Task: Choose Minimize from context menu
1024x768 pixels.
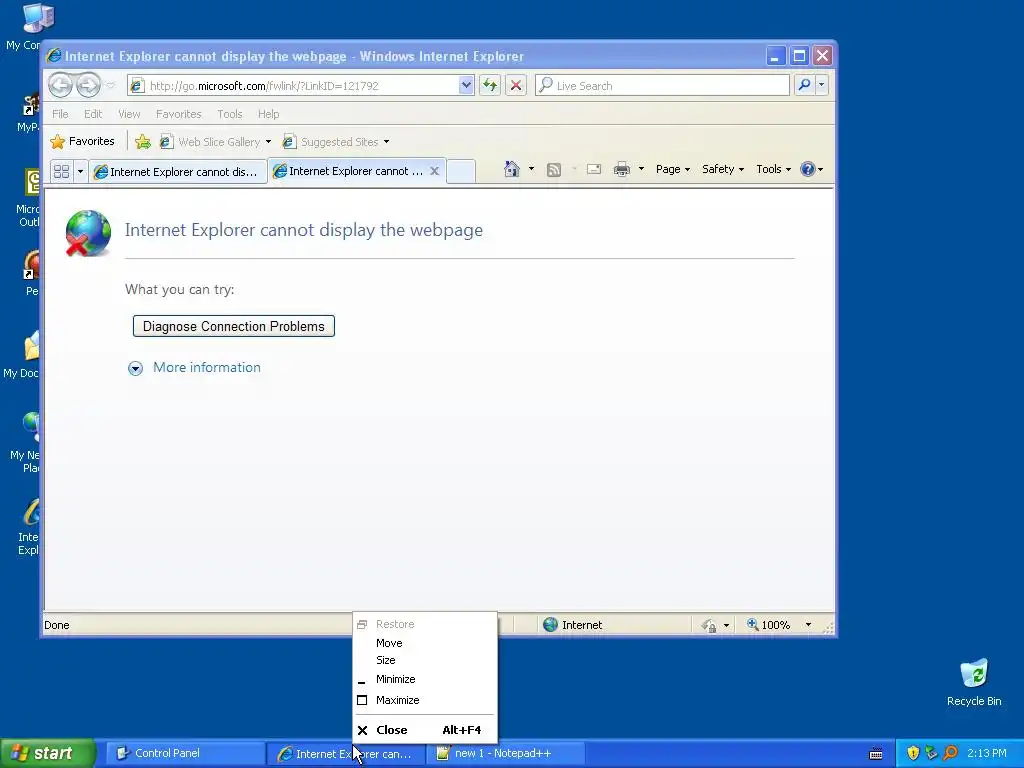Action: [424, 679]
